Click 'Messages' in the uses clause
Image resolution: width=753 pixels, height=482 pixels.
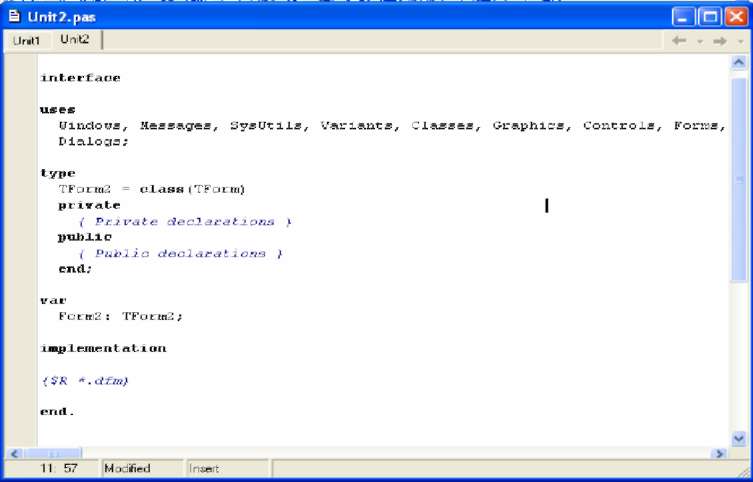coord(175,126)
